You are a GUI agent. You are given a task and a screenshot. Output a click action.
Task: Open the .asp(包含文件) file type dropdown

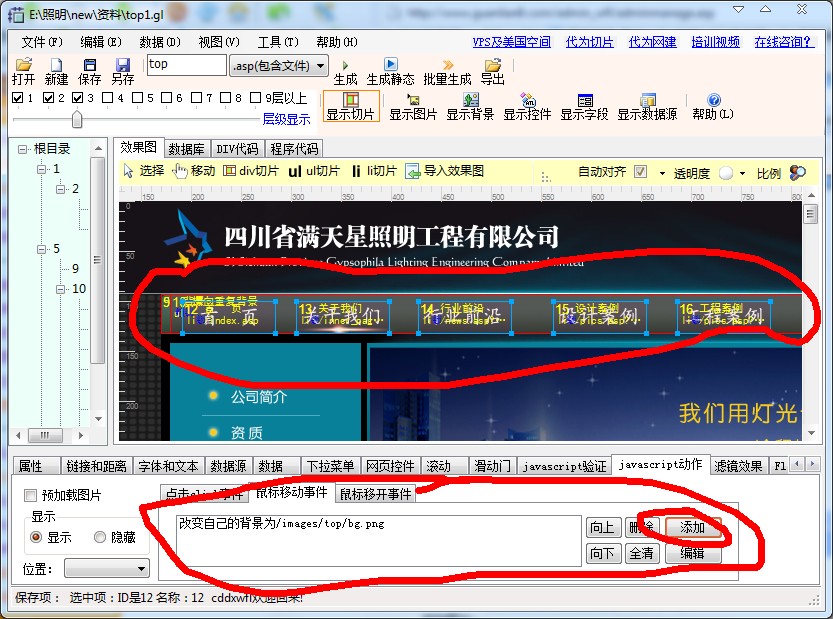pos(279,66)
